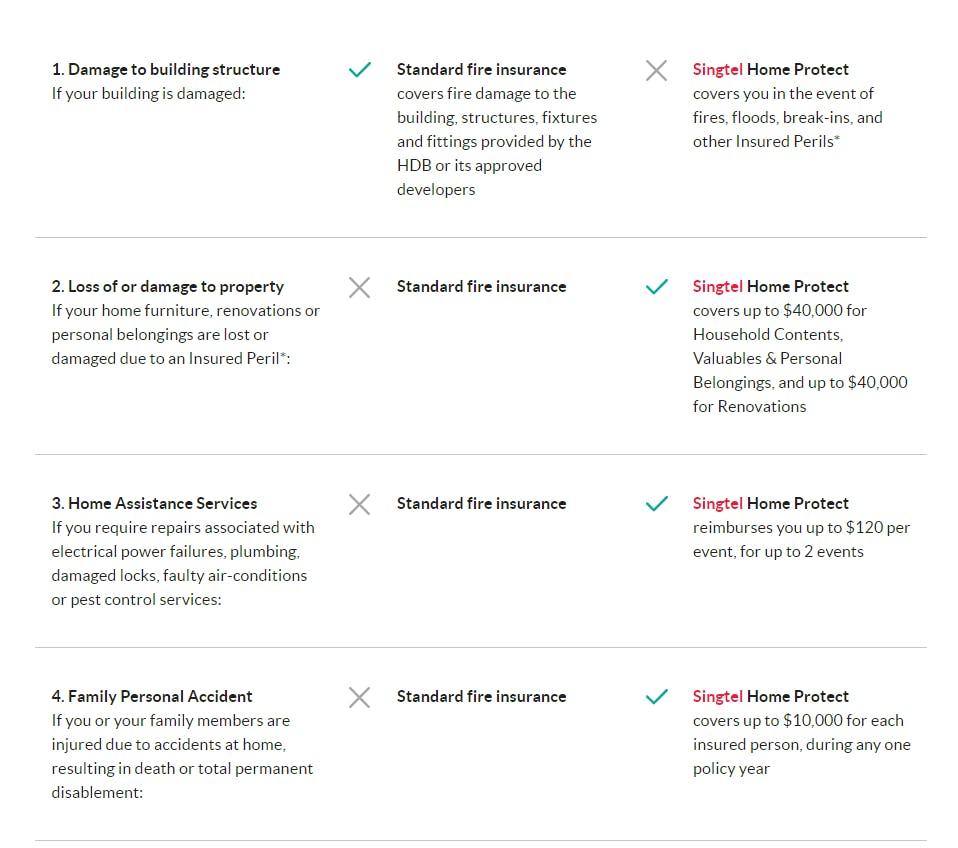Click Singtel Home Protect in Home Assistance row
The height and width of the screenshot is (848, 958).
click(770, 504)
